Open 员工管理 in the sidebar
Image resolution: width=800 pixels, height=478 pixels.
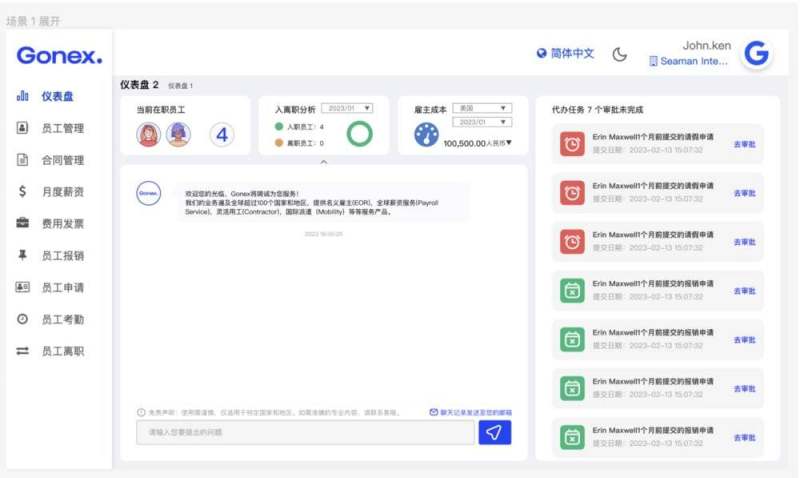tap(62, 128)
